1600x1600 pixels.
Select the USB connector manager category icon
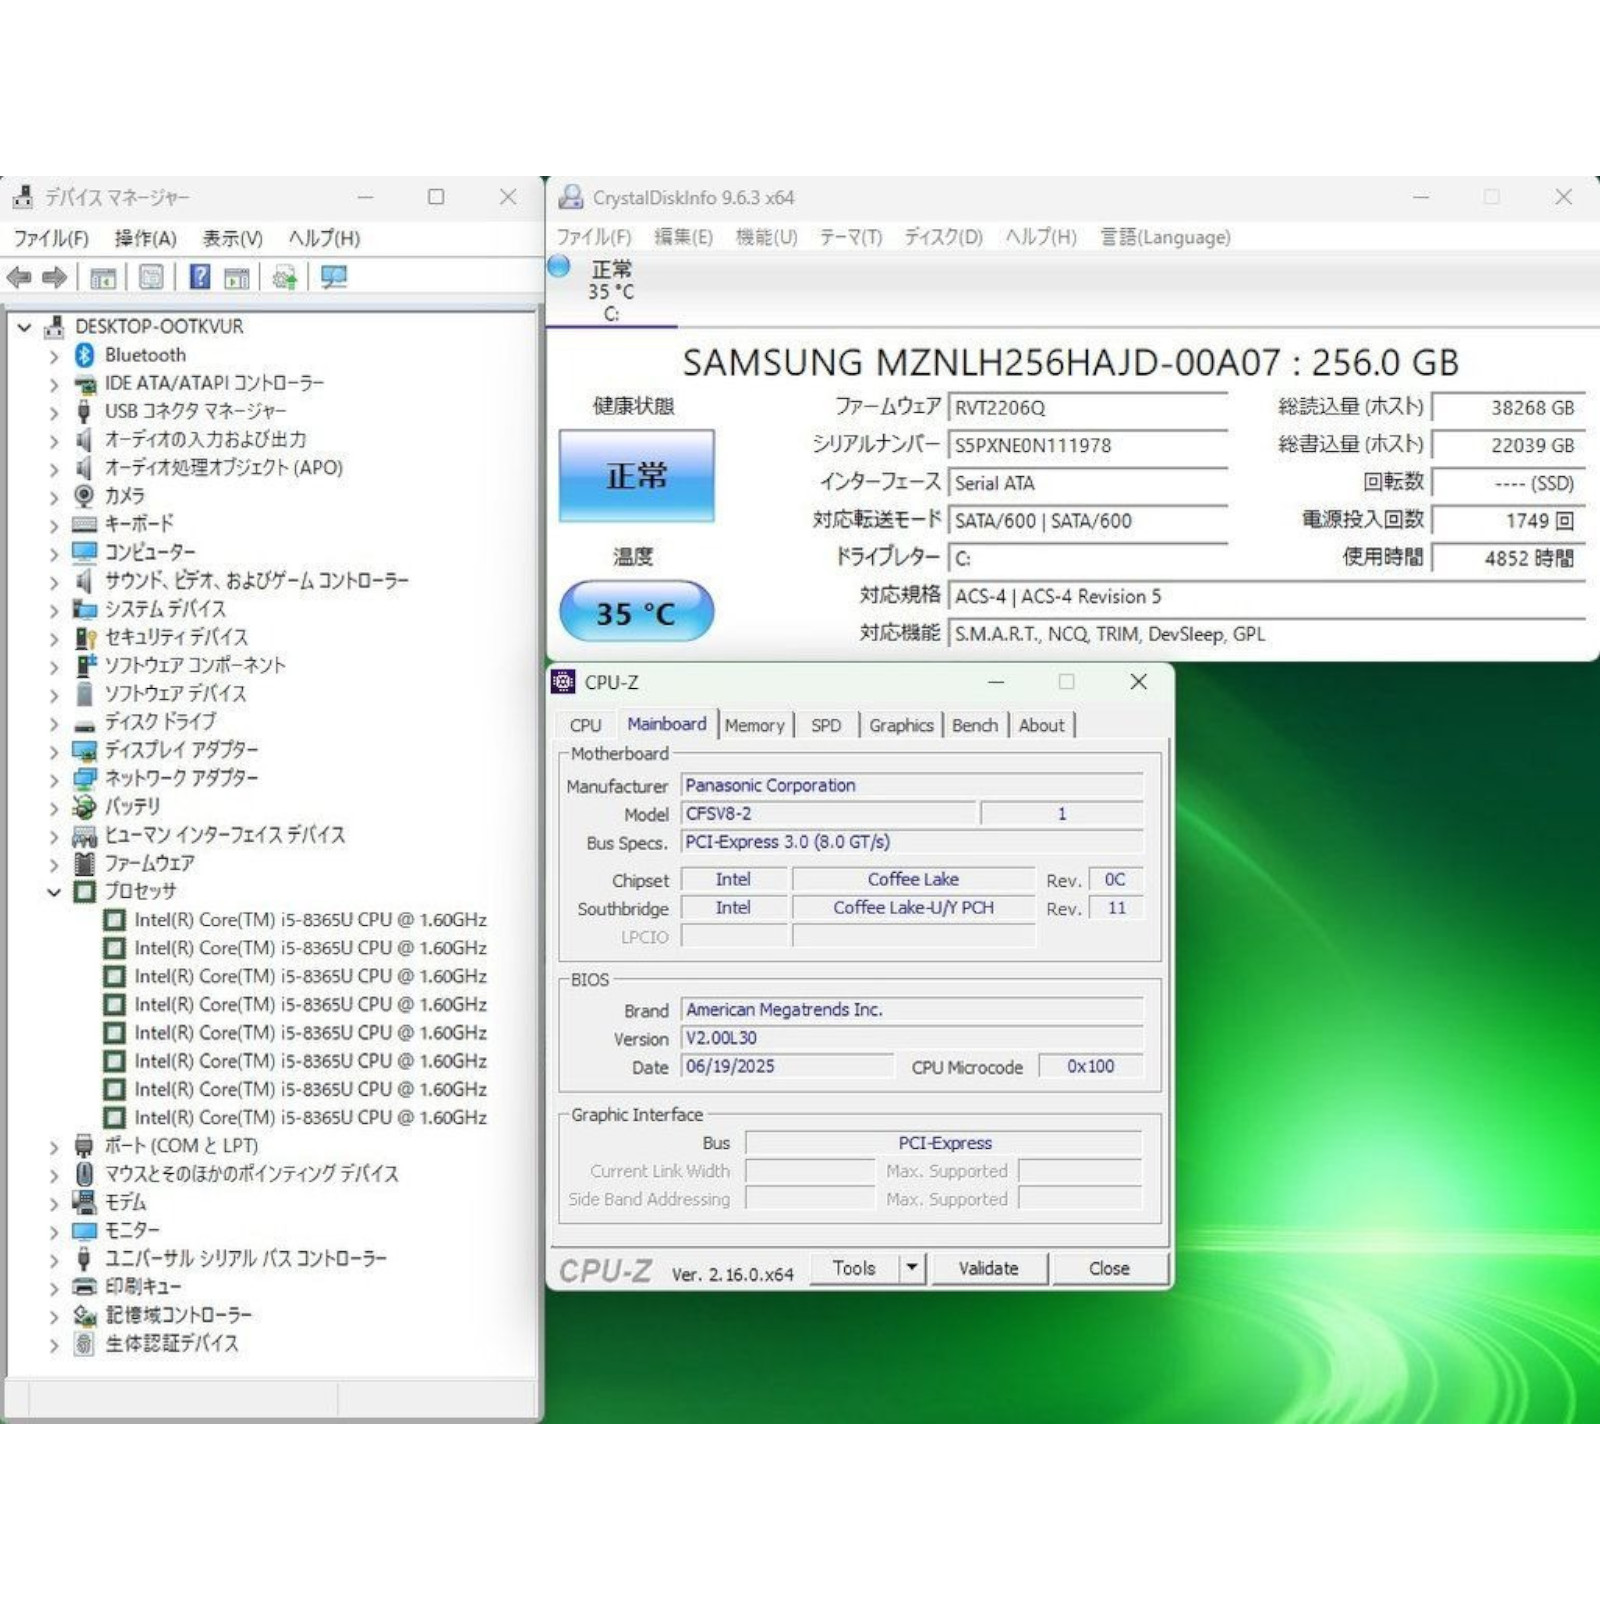85,411
